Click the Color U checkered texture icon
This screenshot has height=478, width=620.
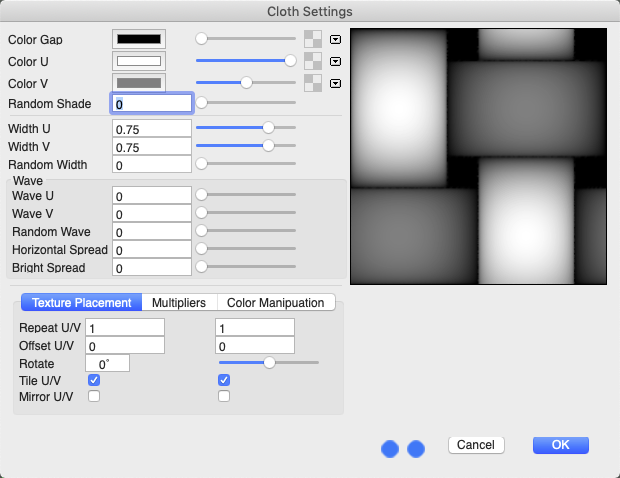[x=314, y=61]
